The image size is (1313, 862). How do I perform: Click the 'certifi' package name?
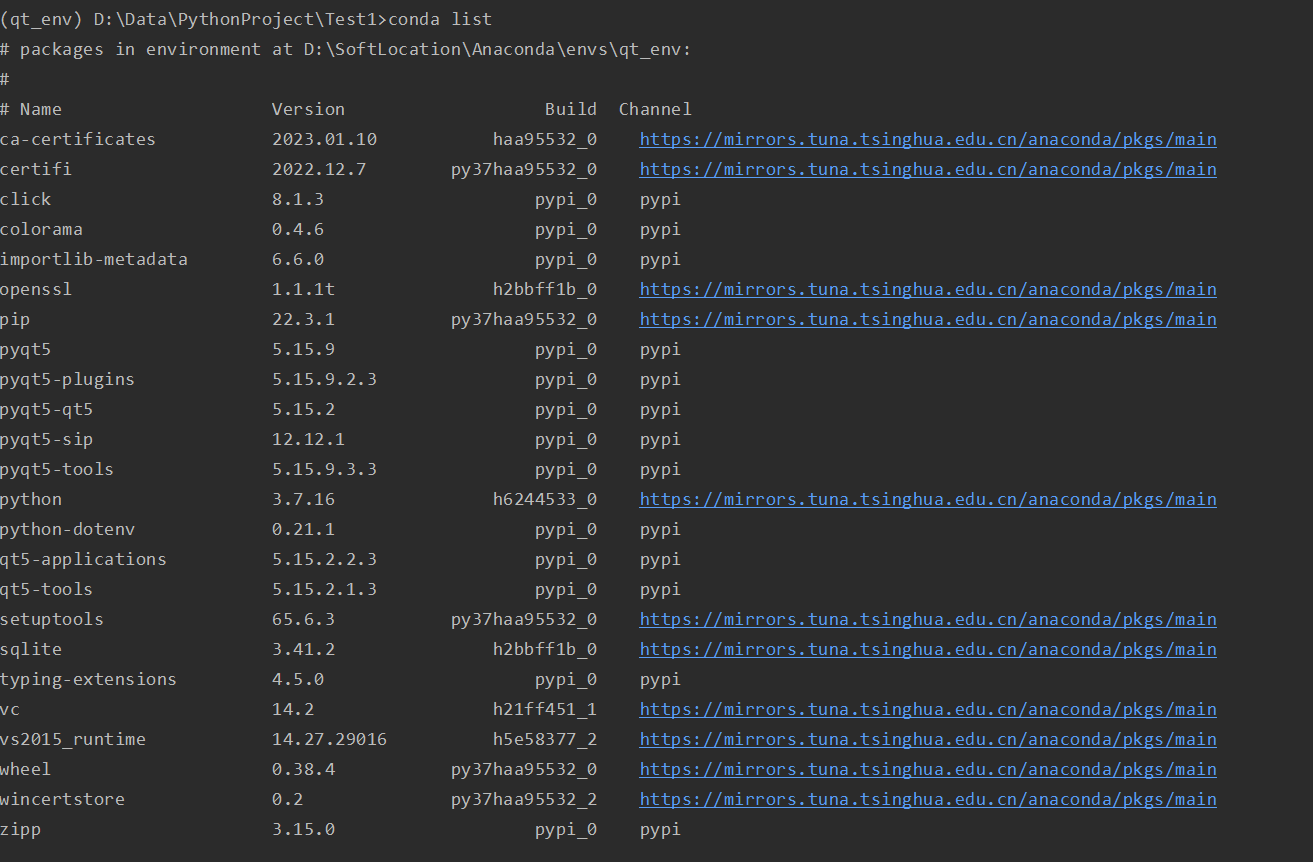click(x=36, y=169)
